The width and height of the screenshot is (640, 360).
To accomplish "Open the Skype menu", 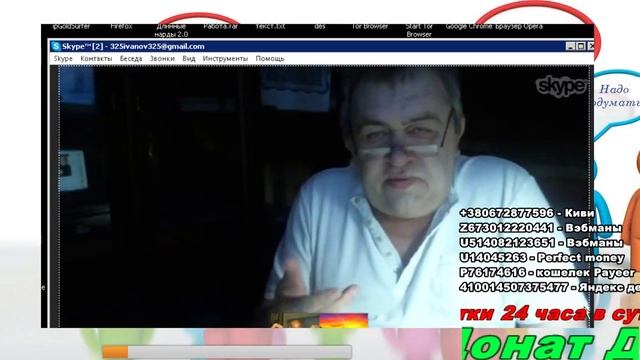I will tap(63, 59).
